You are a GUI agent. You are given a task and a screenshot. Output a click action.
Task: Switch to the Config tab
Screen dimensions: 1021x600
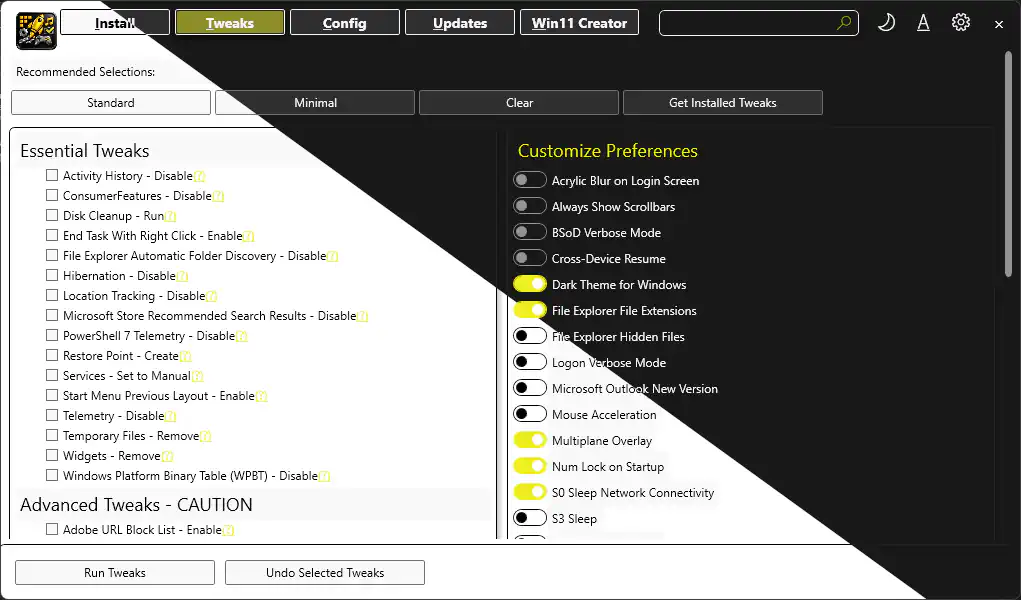point(344,23)
